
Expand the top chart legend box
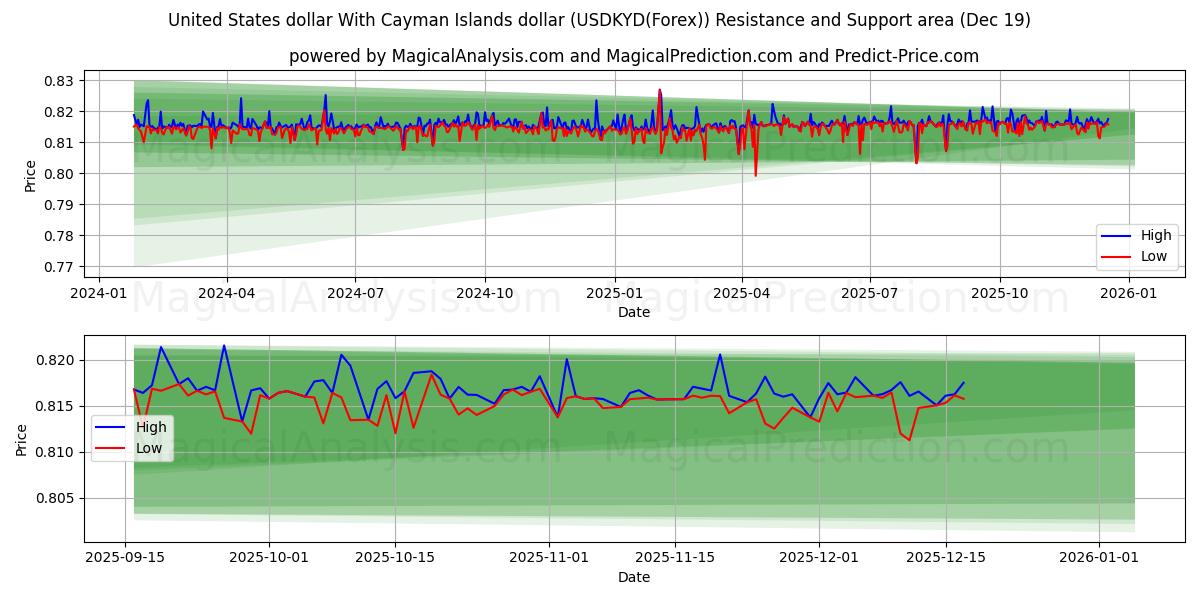point(1137,245)
